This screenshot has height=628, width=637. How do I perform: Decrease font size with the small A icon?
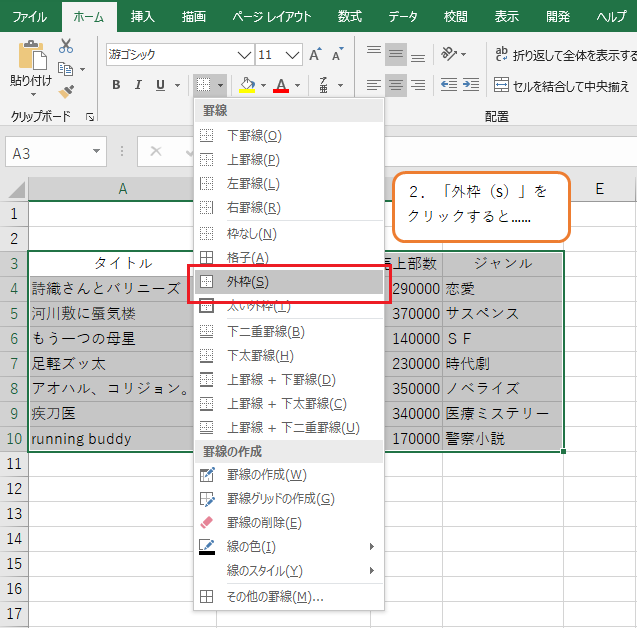[x=338, y=54]
